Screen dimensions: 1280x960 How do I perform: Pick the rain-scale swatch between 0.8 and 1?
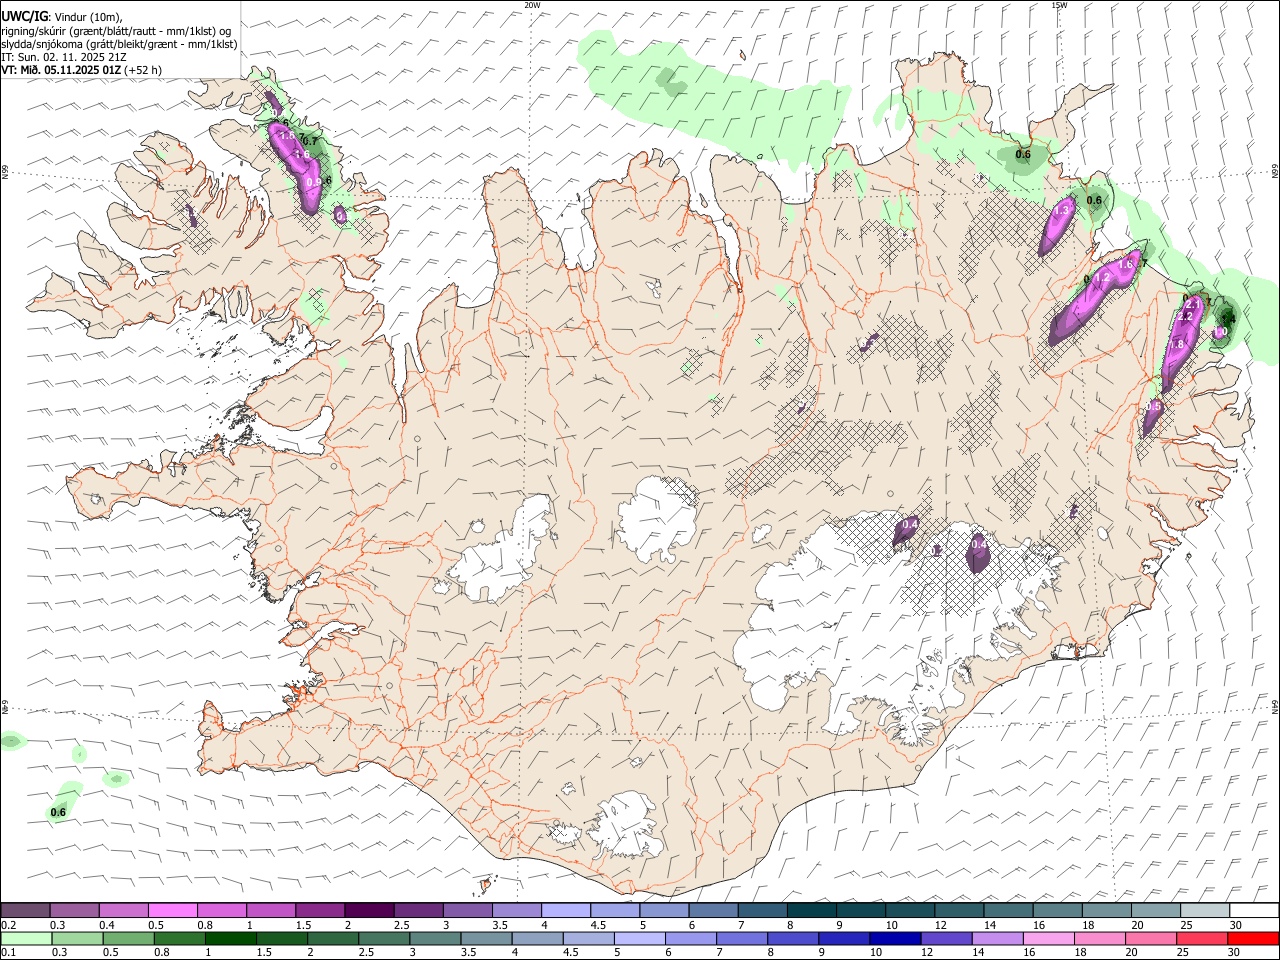point(180,938)
